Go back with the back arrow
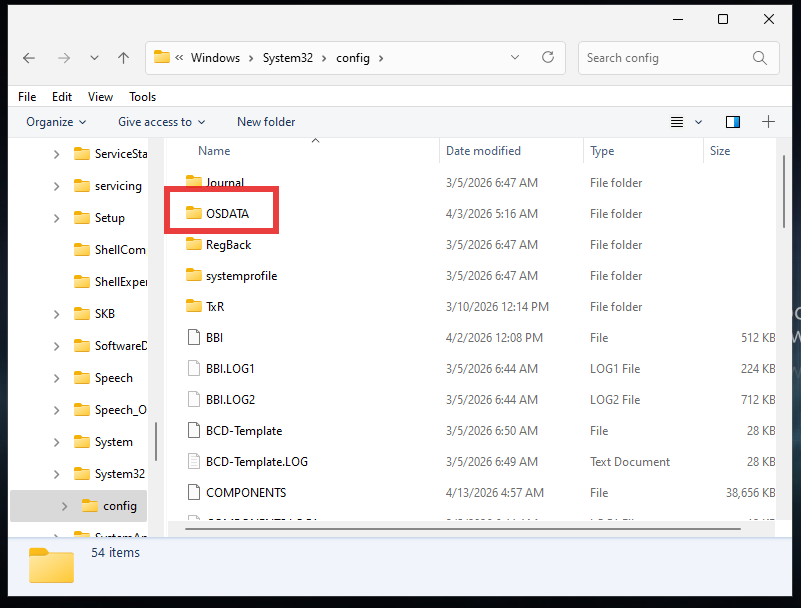801x608 pixels. click(x=29, y=58)
